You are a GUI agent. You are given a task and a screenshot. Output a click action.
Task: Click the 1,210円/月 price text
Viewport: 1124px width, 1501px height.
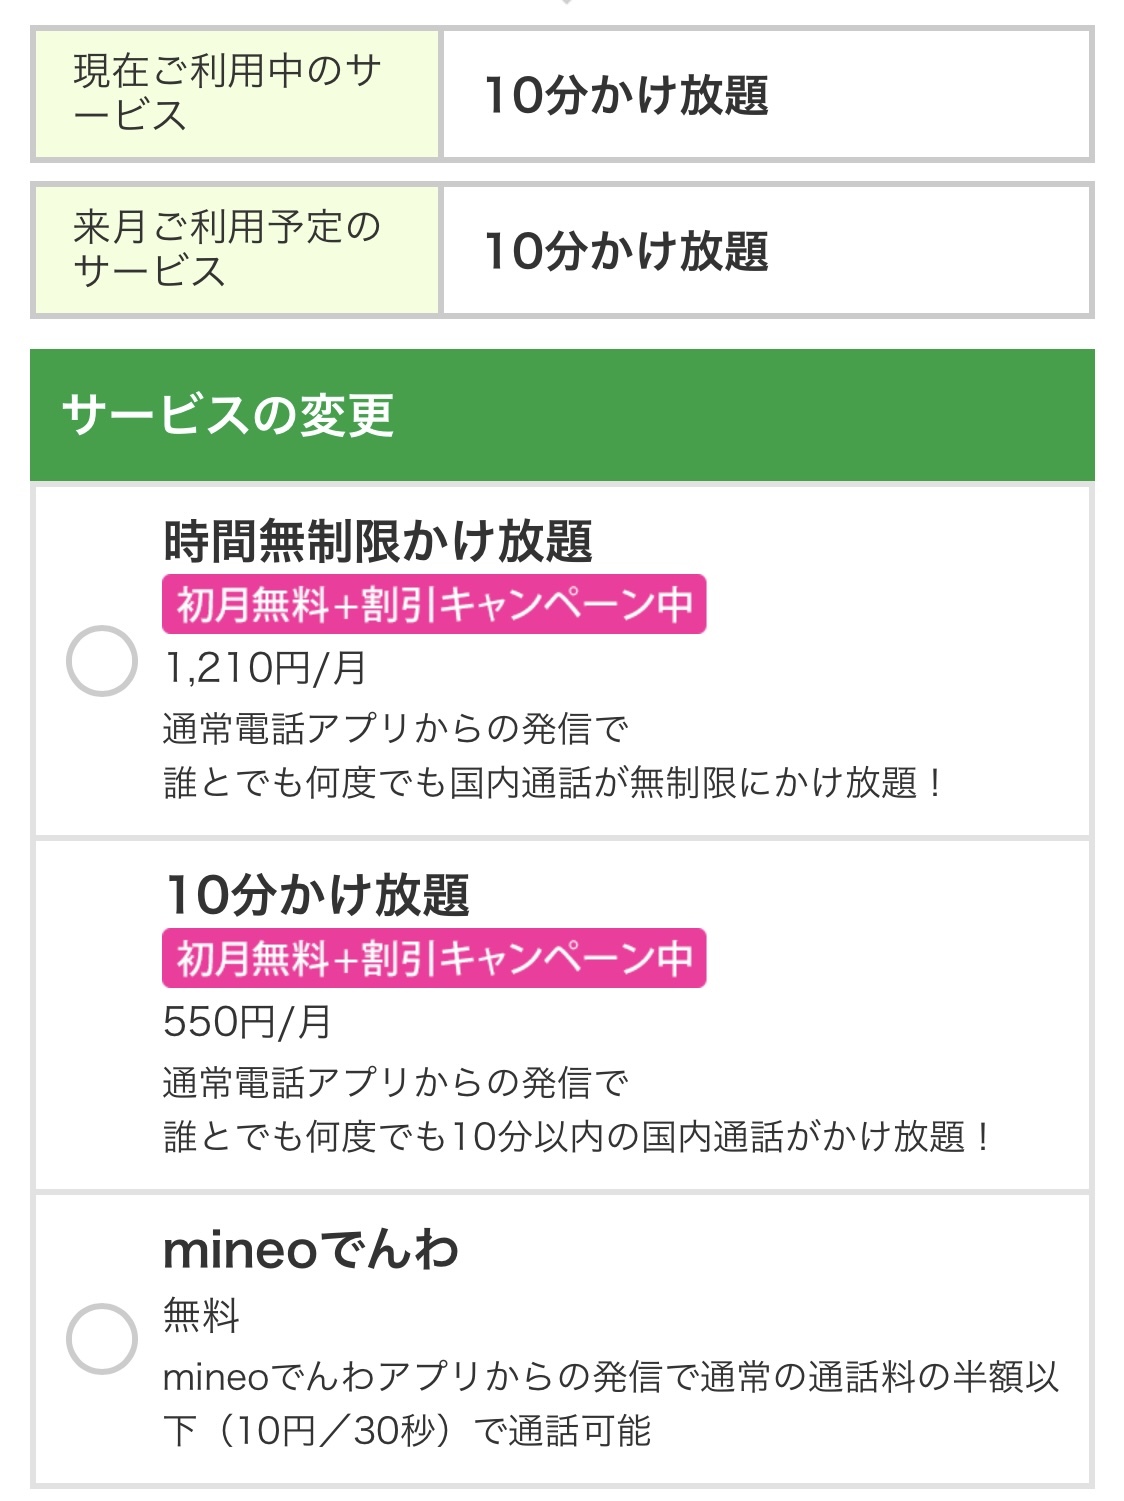pyautogui.click(x=265, y=667)
